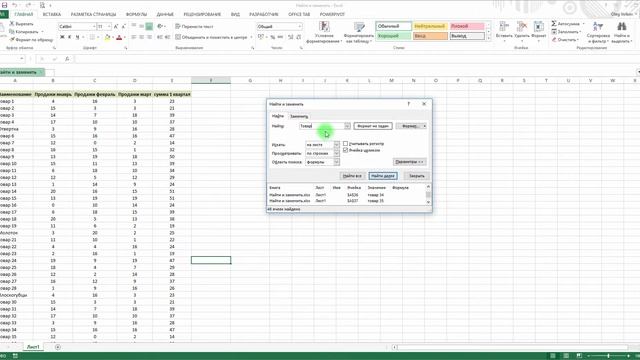640x360 pixels.
Task: Click the Italic К icon
Action: [x=69, y=37]
